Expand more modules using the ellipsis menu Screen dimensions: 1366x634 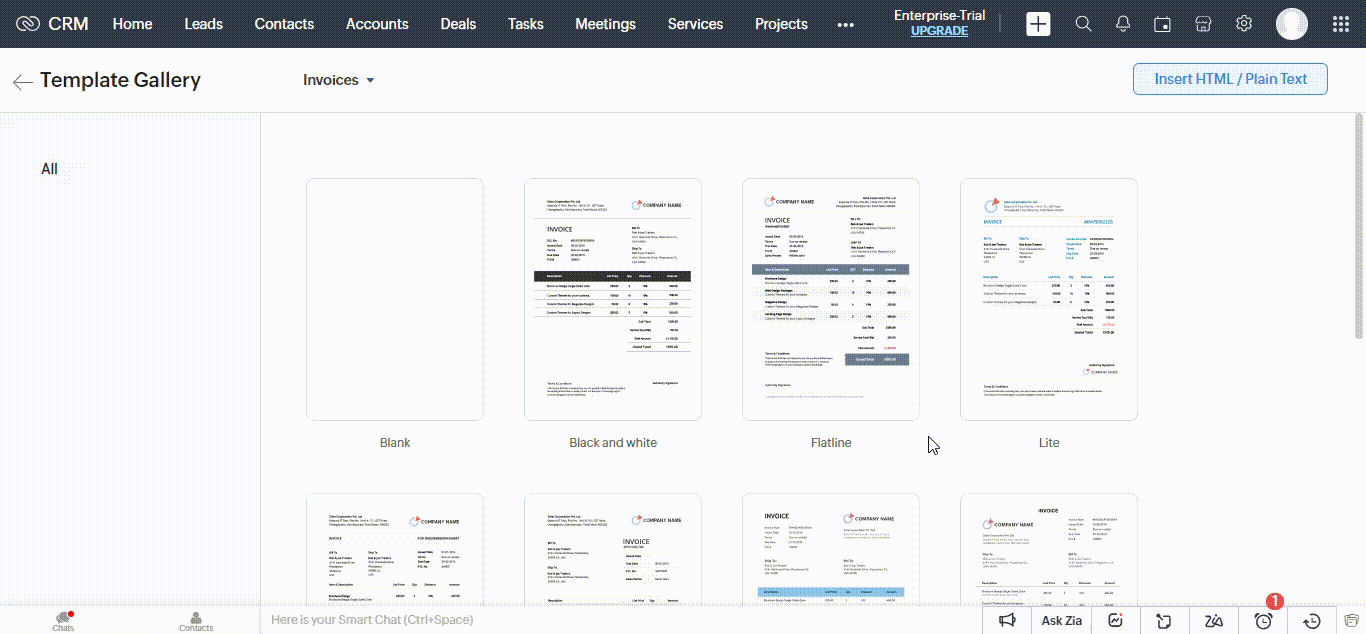coord(845,24)
